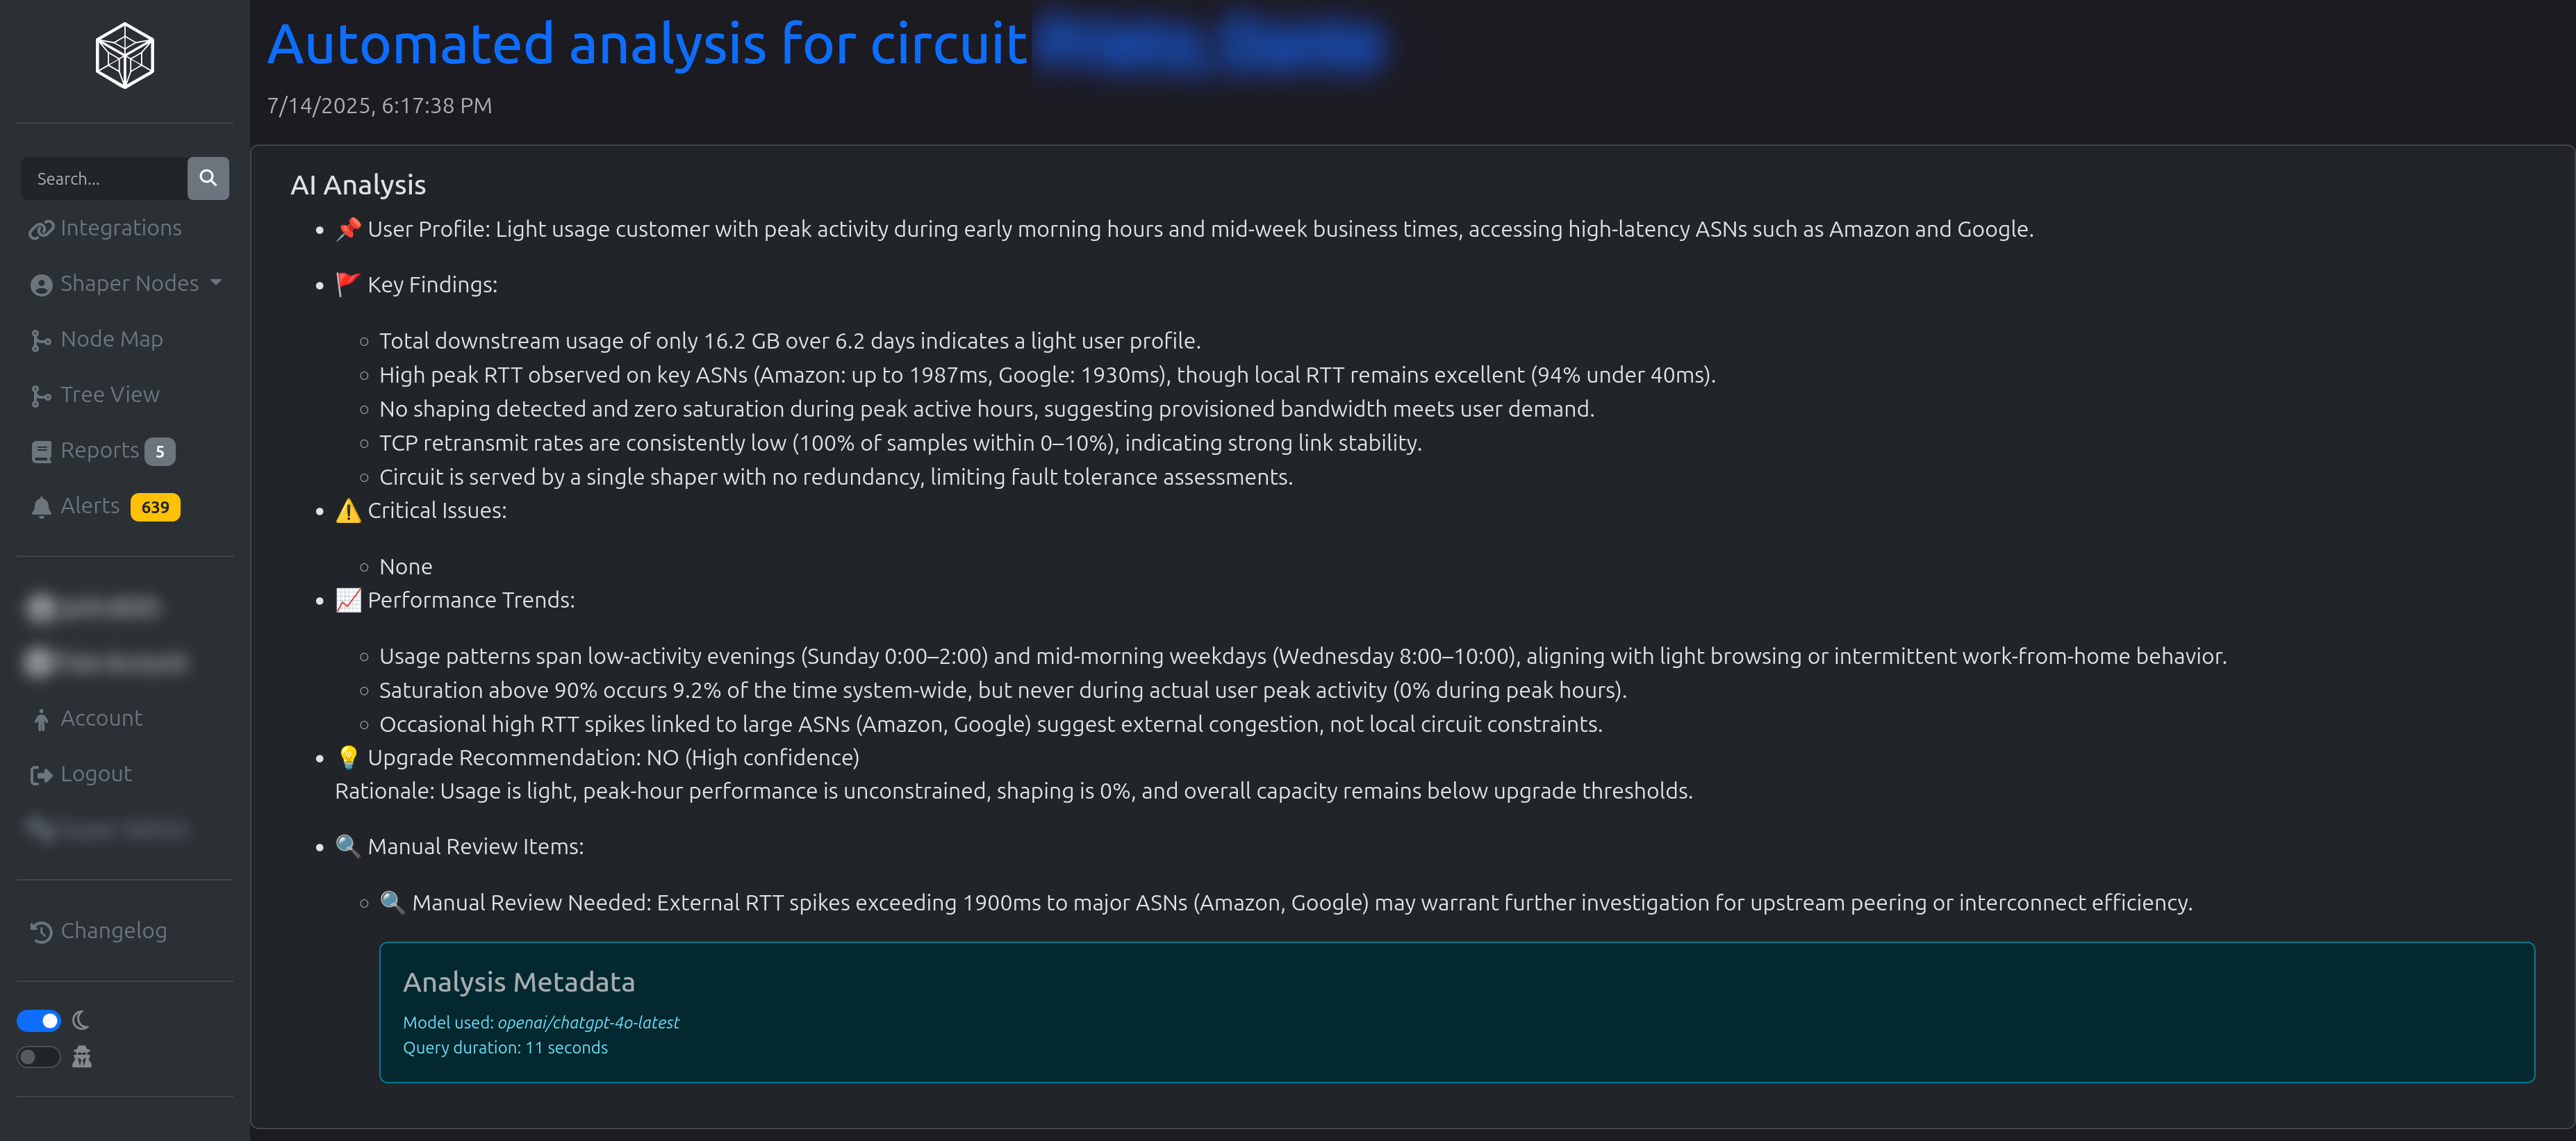
Task: Open the Alerts page
Action: [x=90, y=506]
